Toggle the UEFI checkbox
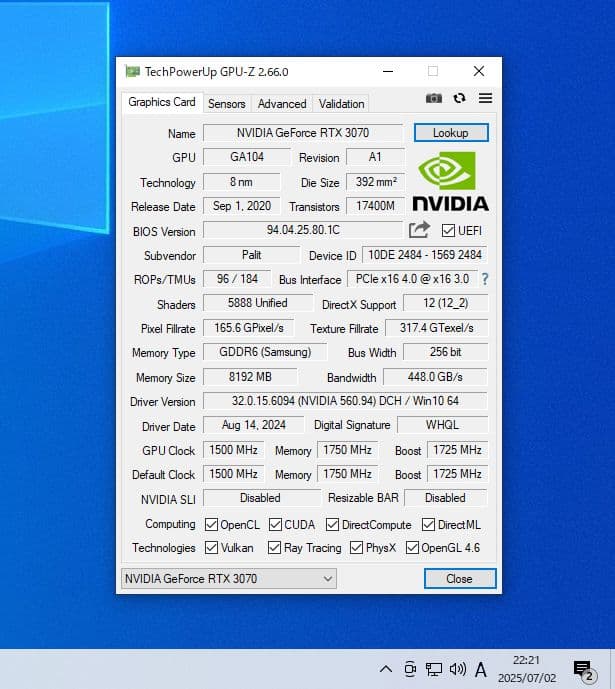 click(448, 231)
